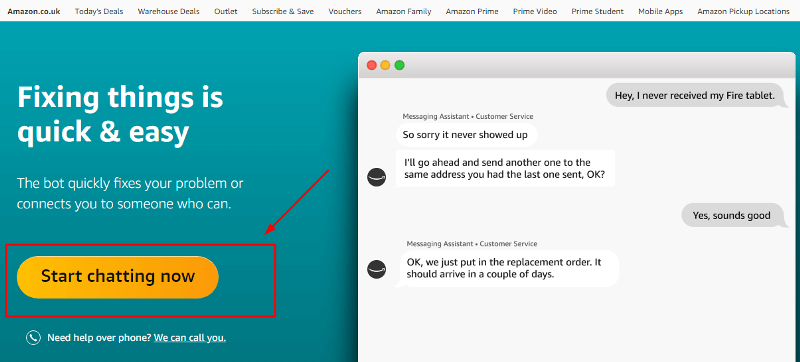Viewport: 800px width, 362px height.
Task: Click the 'OK, we just put in the replacement order' message
Action: pyautogui.click(x=508, y=269)
